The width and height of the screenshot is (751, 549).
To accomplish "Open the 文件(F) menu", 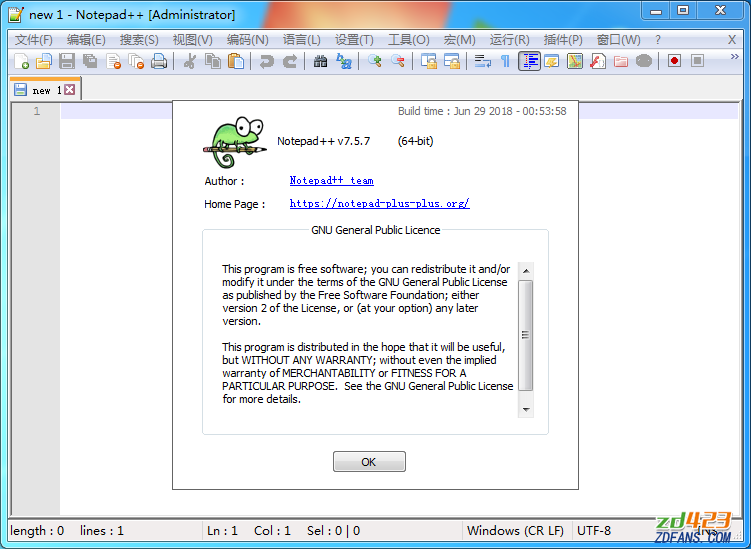I will point(34,40).
